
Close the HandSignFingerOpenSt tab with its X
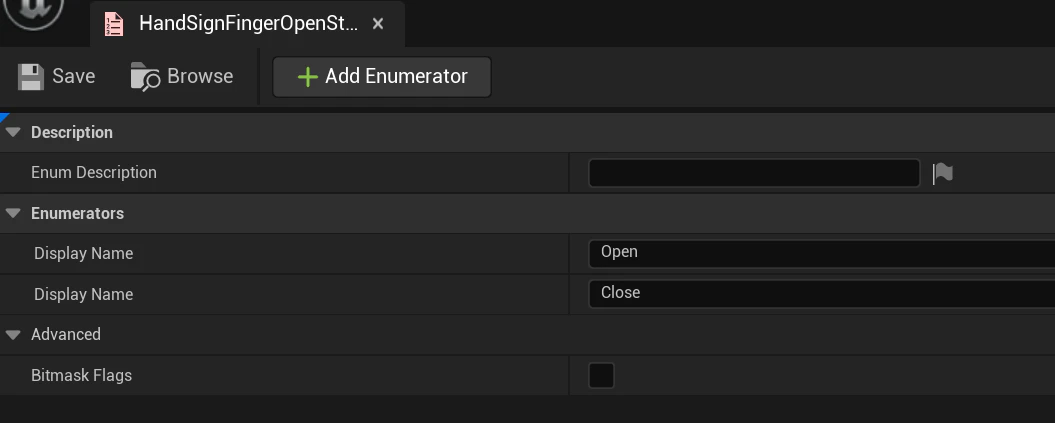pos(378,24)
